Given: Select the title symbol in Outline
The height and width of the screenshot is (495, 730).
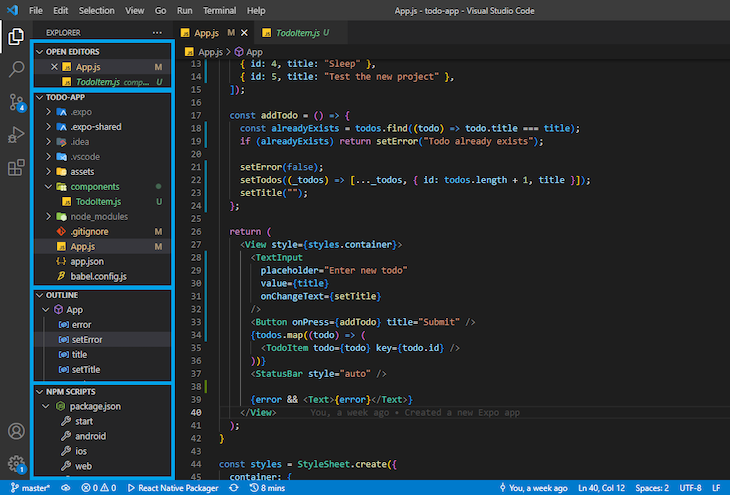Looking at the screenshot, I should pos(102,354).
